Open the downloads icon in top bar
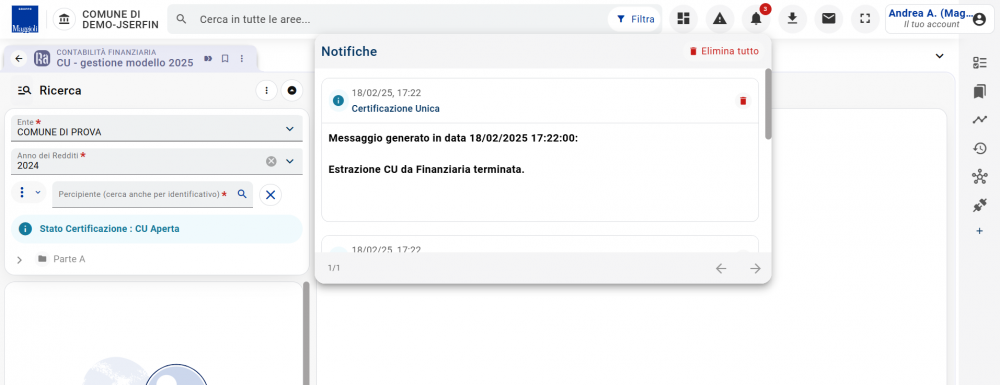This screenshot has width=1000, height=385. click(793, 18)
